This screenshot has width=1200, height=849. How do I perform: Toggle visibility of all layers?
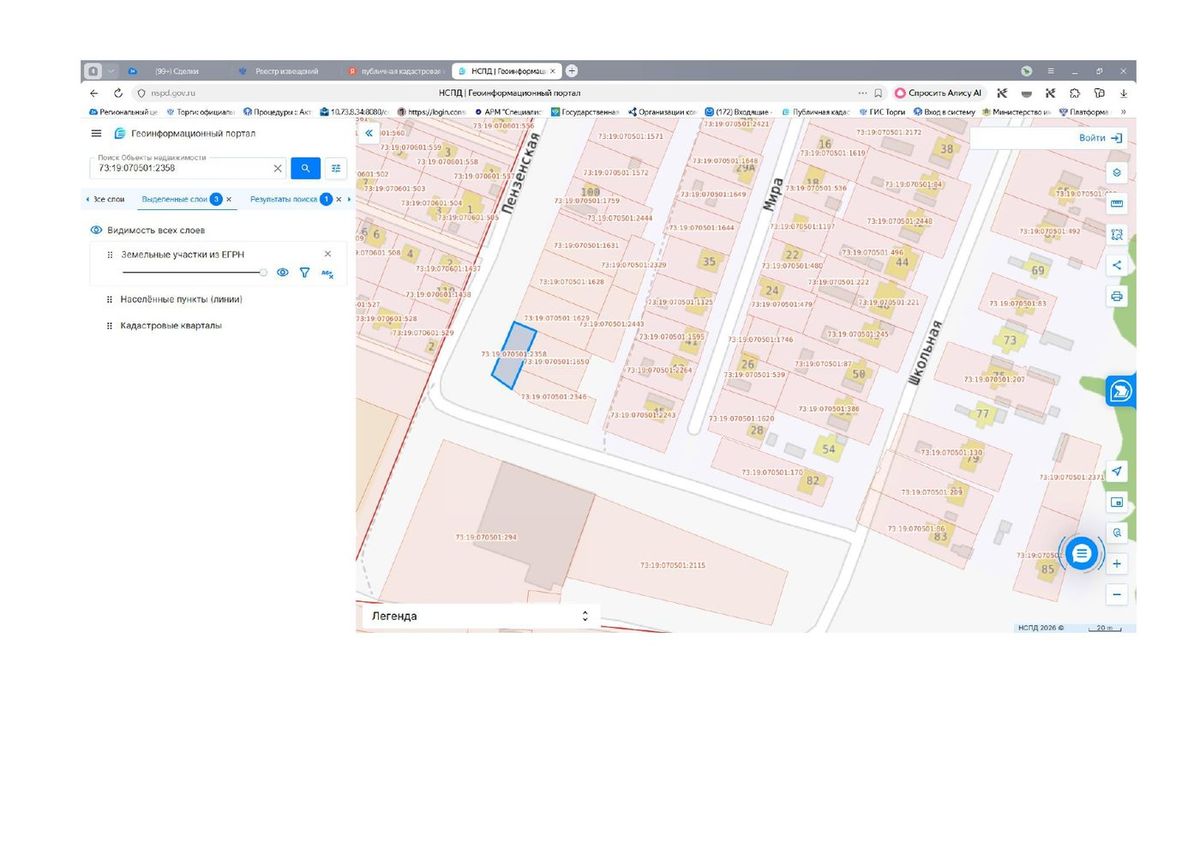coord(97,230)
